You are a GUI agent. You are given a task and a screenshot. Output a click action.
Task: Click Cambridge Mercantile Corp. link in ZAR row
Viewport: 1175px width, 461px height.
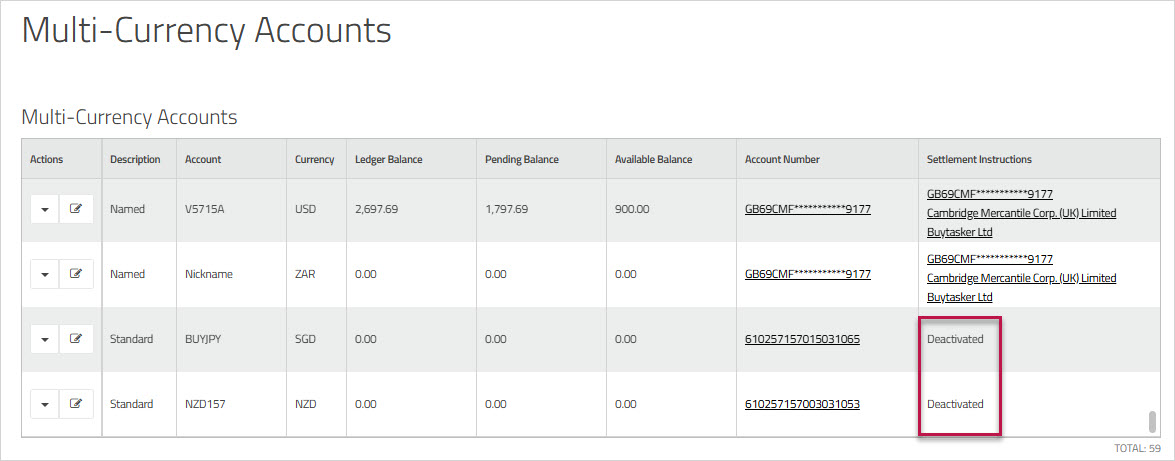point(1021,278)
